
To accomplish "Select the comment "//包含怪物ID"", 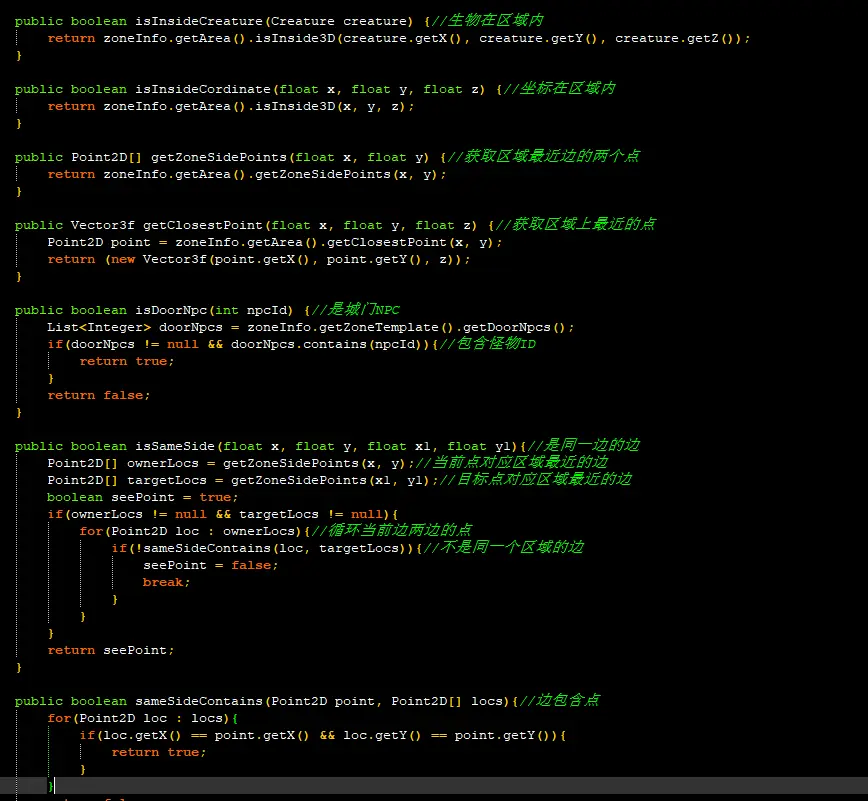I will tap(488, 344).
